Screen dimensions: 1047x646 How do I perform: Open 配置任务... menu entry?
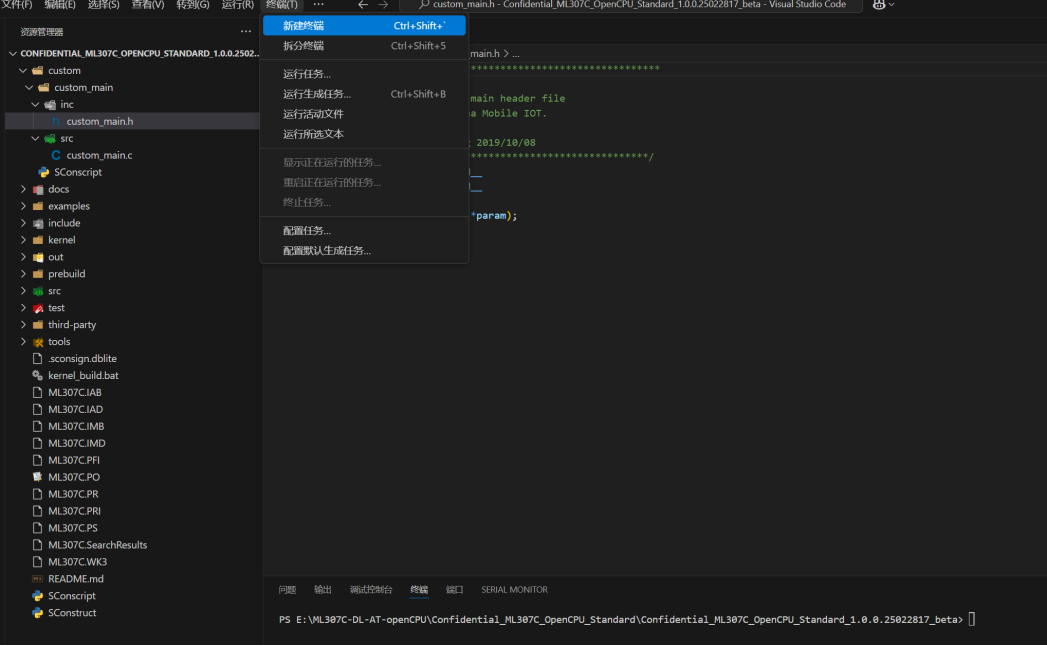tap(364, 230)
